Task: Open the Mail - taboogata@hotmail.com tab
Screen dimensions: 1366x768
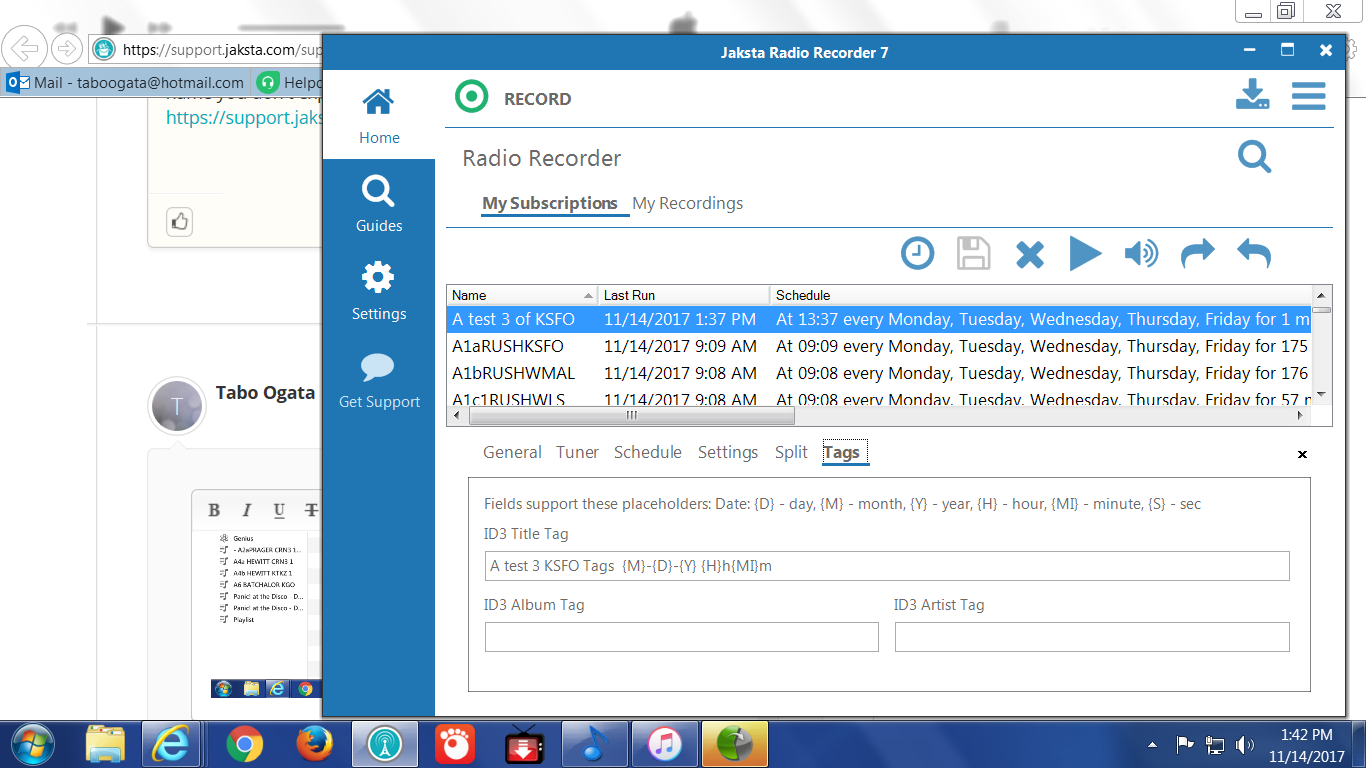Action: coord(126,82)
